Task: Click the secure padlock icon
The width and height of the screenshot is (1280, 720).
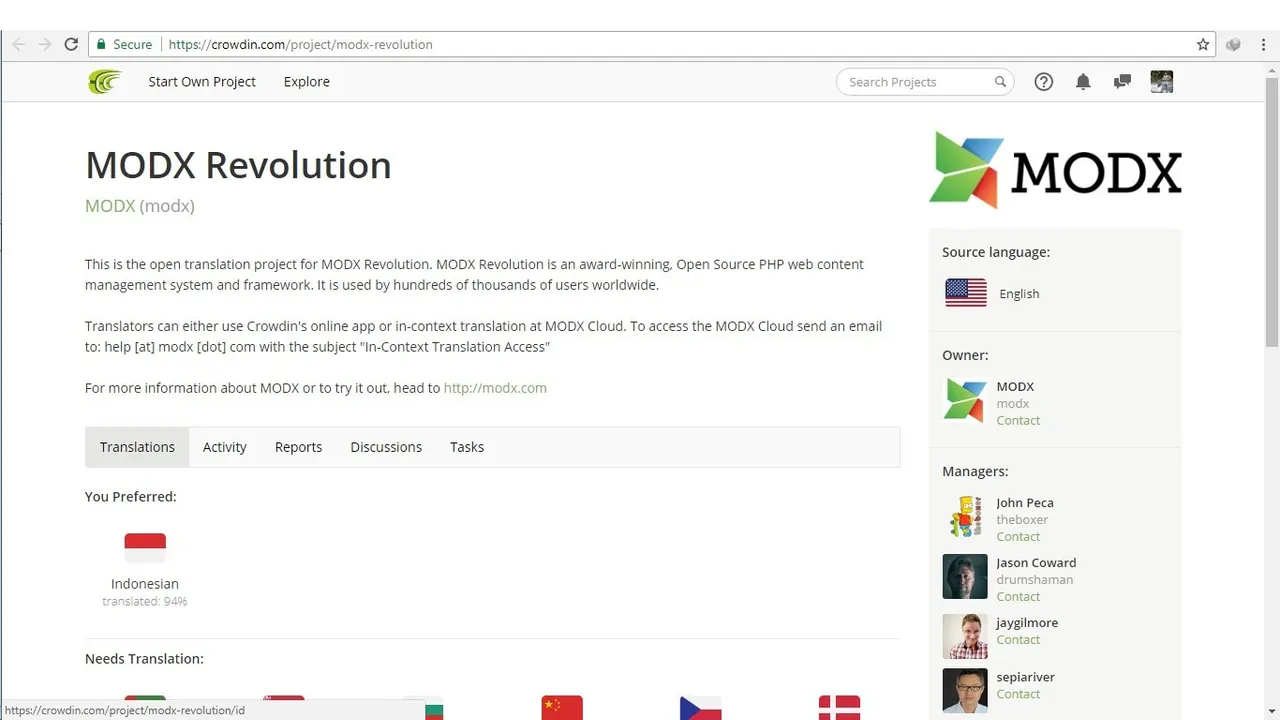Action: point(100,44)
